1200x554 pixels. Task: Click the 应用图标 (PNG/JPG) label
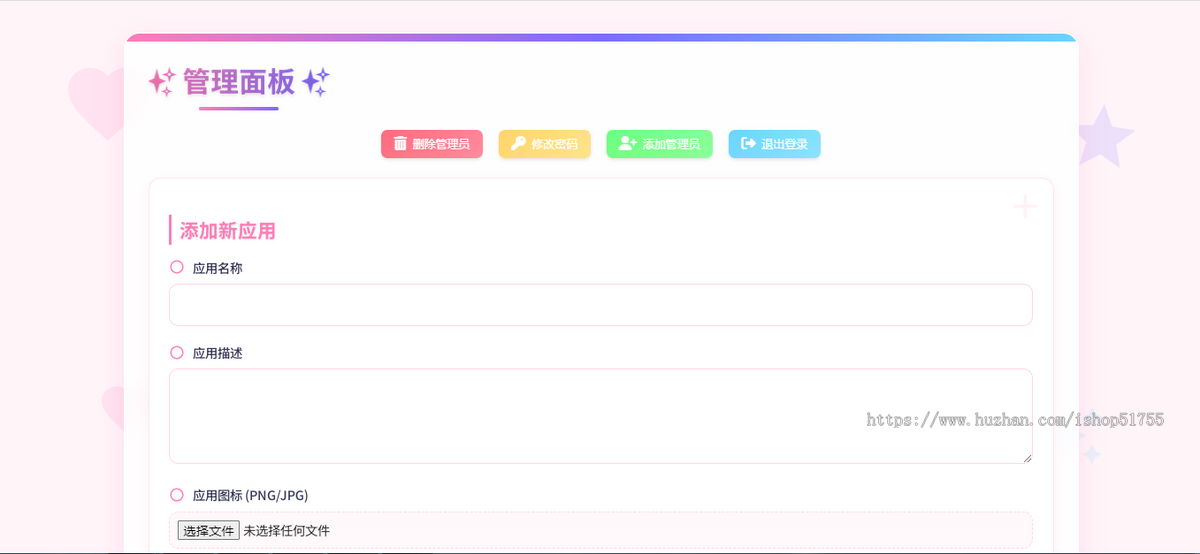252,495
